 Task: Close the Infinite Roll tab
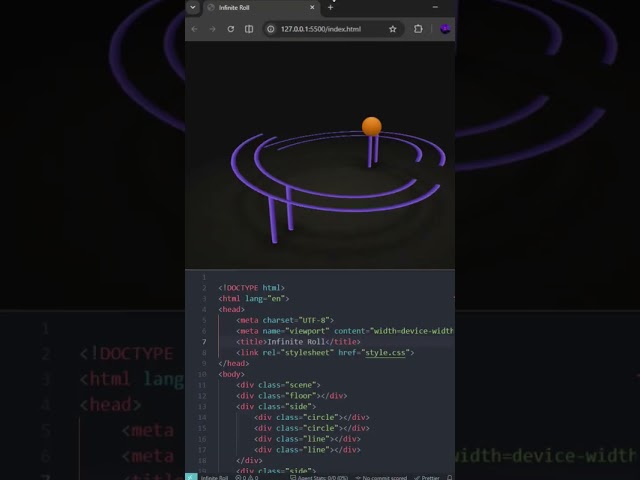pos(312,7)
